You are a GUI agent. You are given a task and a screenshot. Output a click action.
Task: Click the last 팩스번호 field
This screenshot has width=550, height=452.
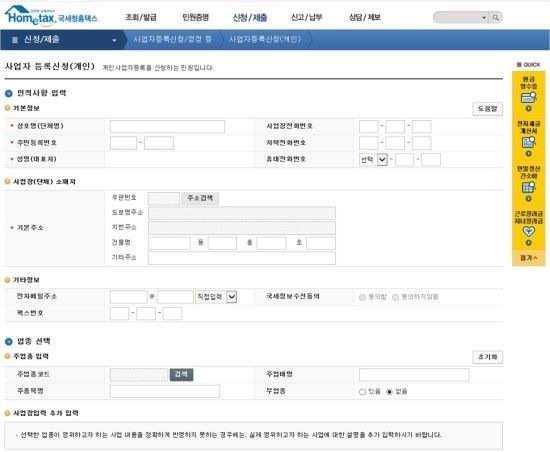[x=172, y=313]
